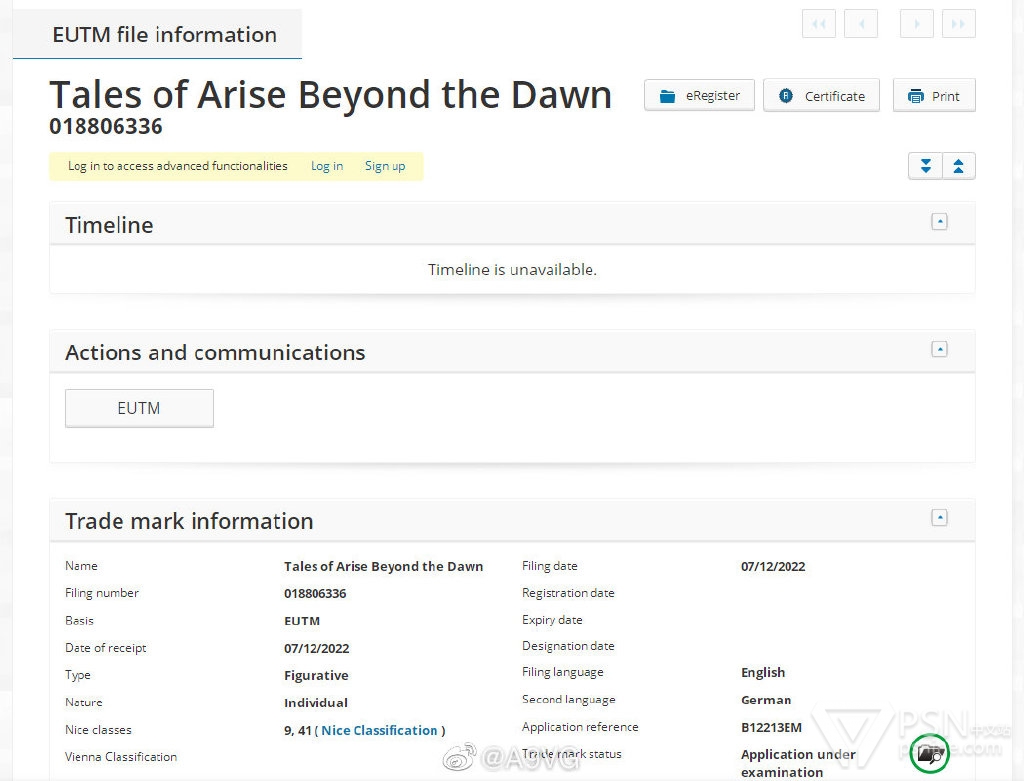The height and width of the screenshot is (781, 1024).
Task: Click the Tales of Arise page title
Action: (330, 95)
